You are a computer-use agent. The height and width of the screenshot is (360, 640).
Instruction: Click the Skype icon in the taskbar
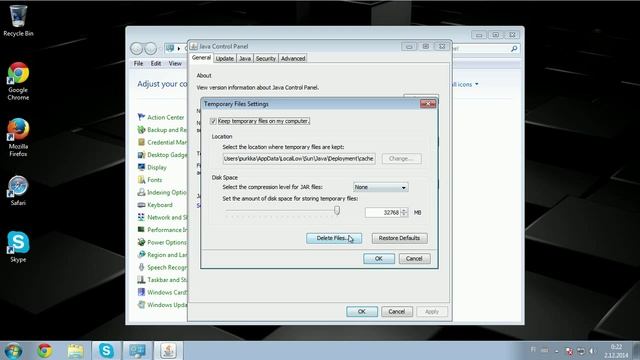click(x=106, y=351)
